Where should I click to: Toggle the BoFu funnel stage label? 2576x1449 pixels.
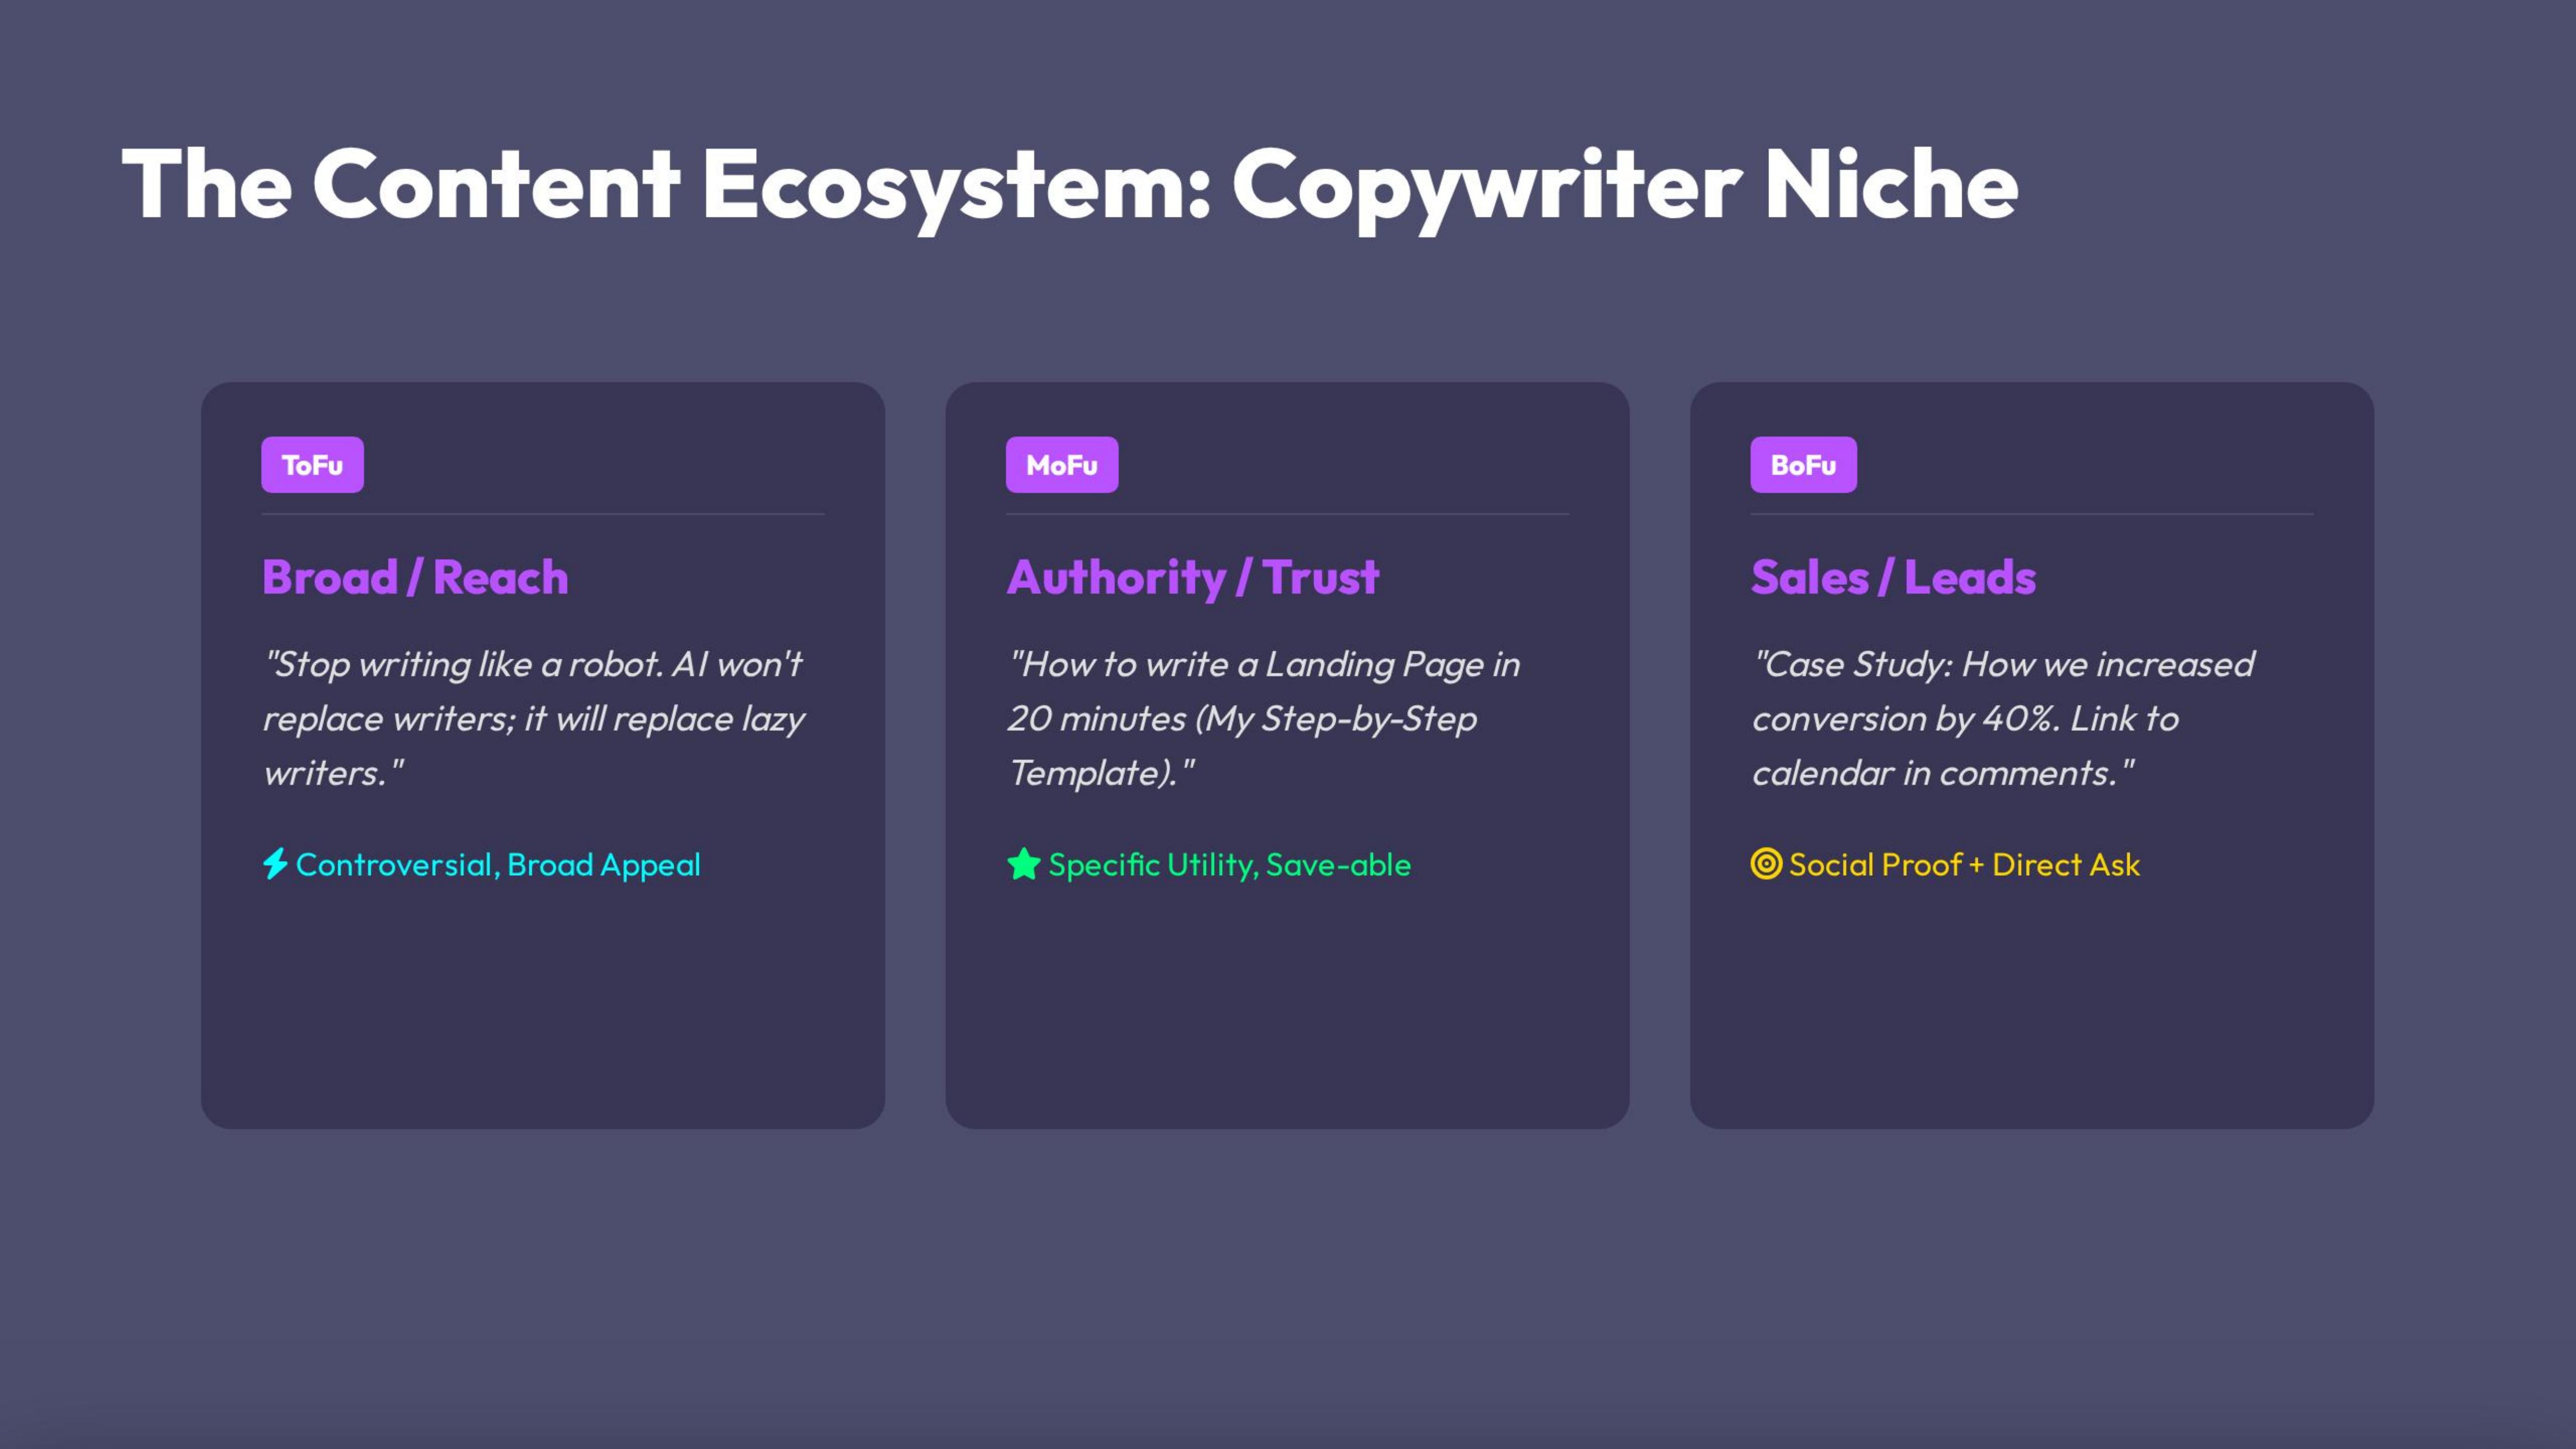point(1803,463)
